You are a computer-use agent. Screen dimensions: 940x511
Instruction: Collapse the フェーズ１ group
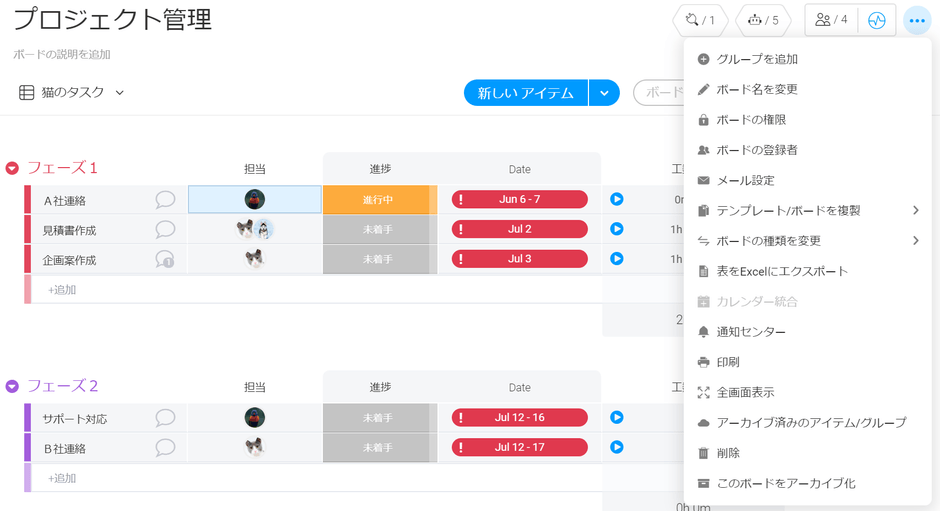click(x=12, y=168)
